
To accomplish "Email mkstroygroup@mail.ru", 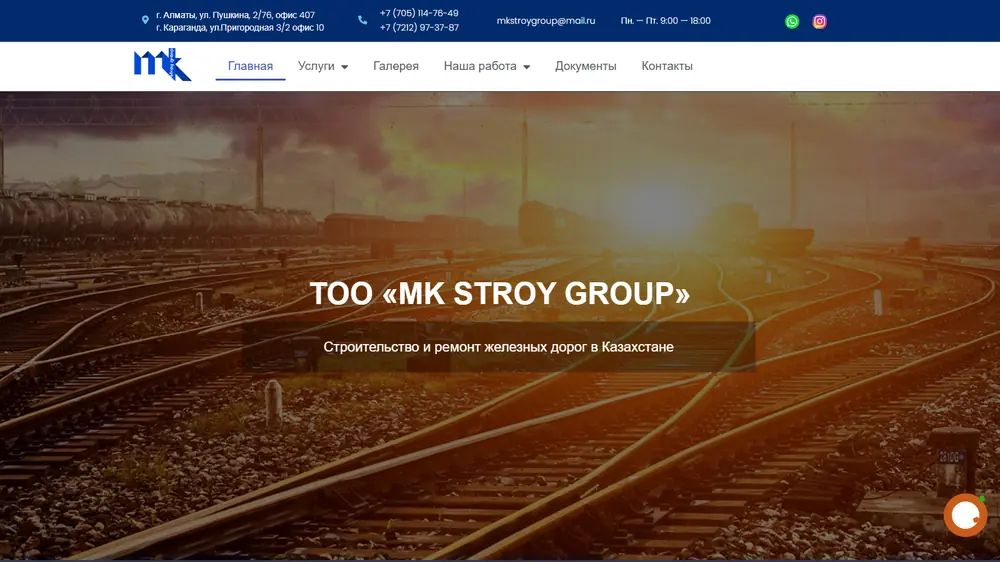I will coord(546,20).
